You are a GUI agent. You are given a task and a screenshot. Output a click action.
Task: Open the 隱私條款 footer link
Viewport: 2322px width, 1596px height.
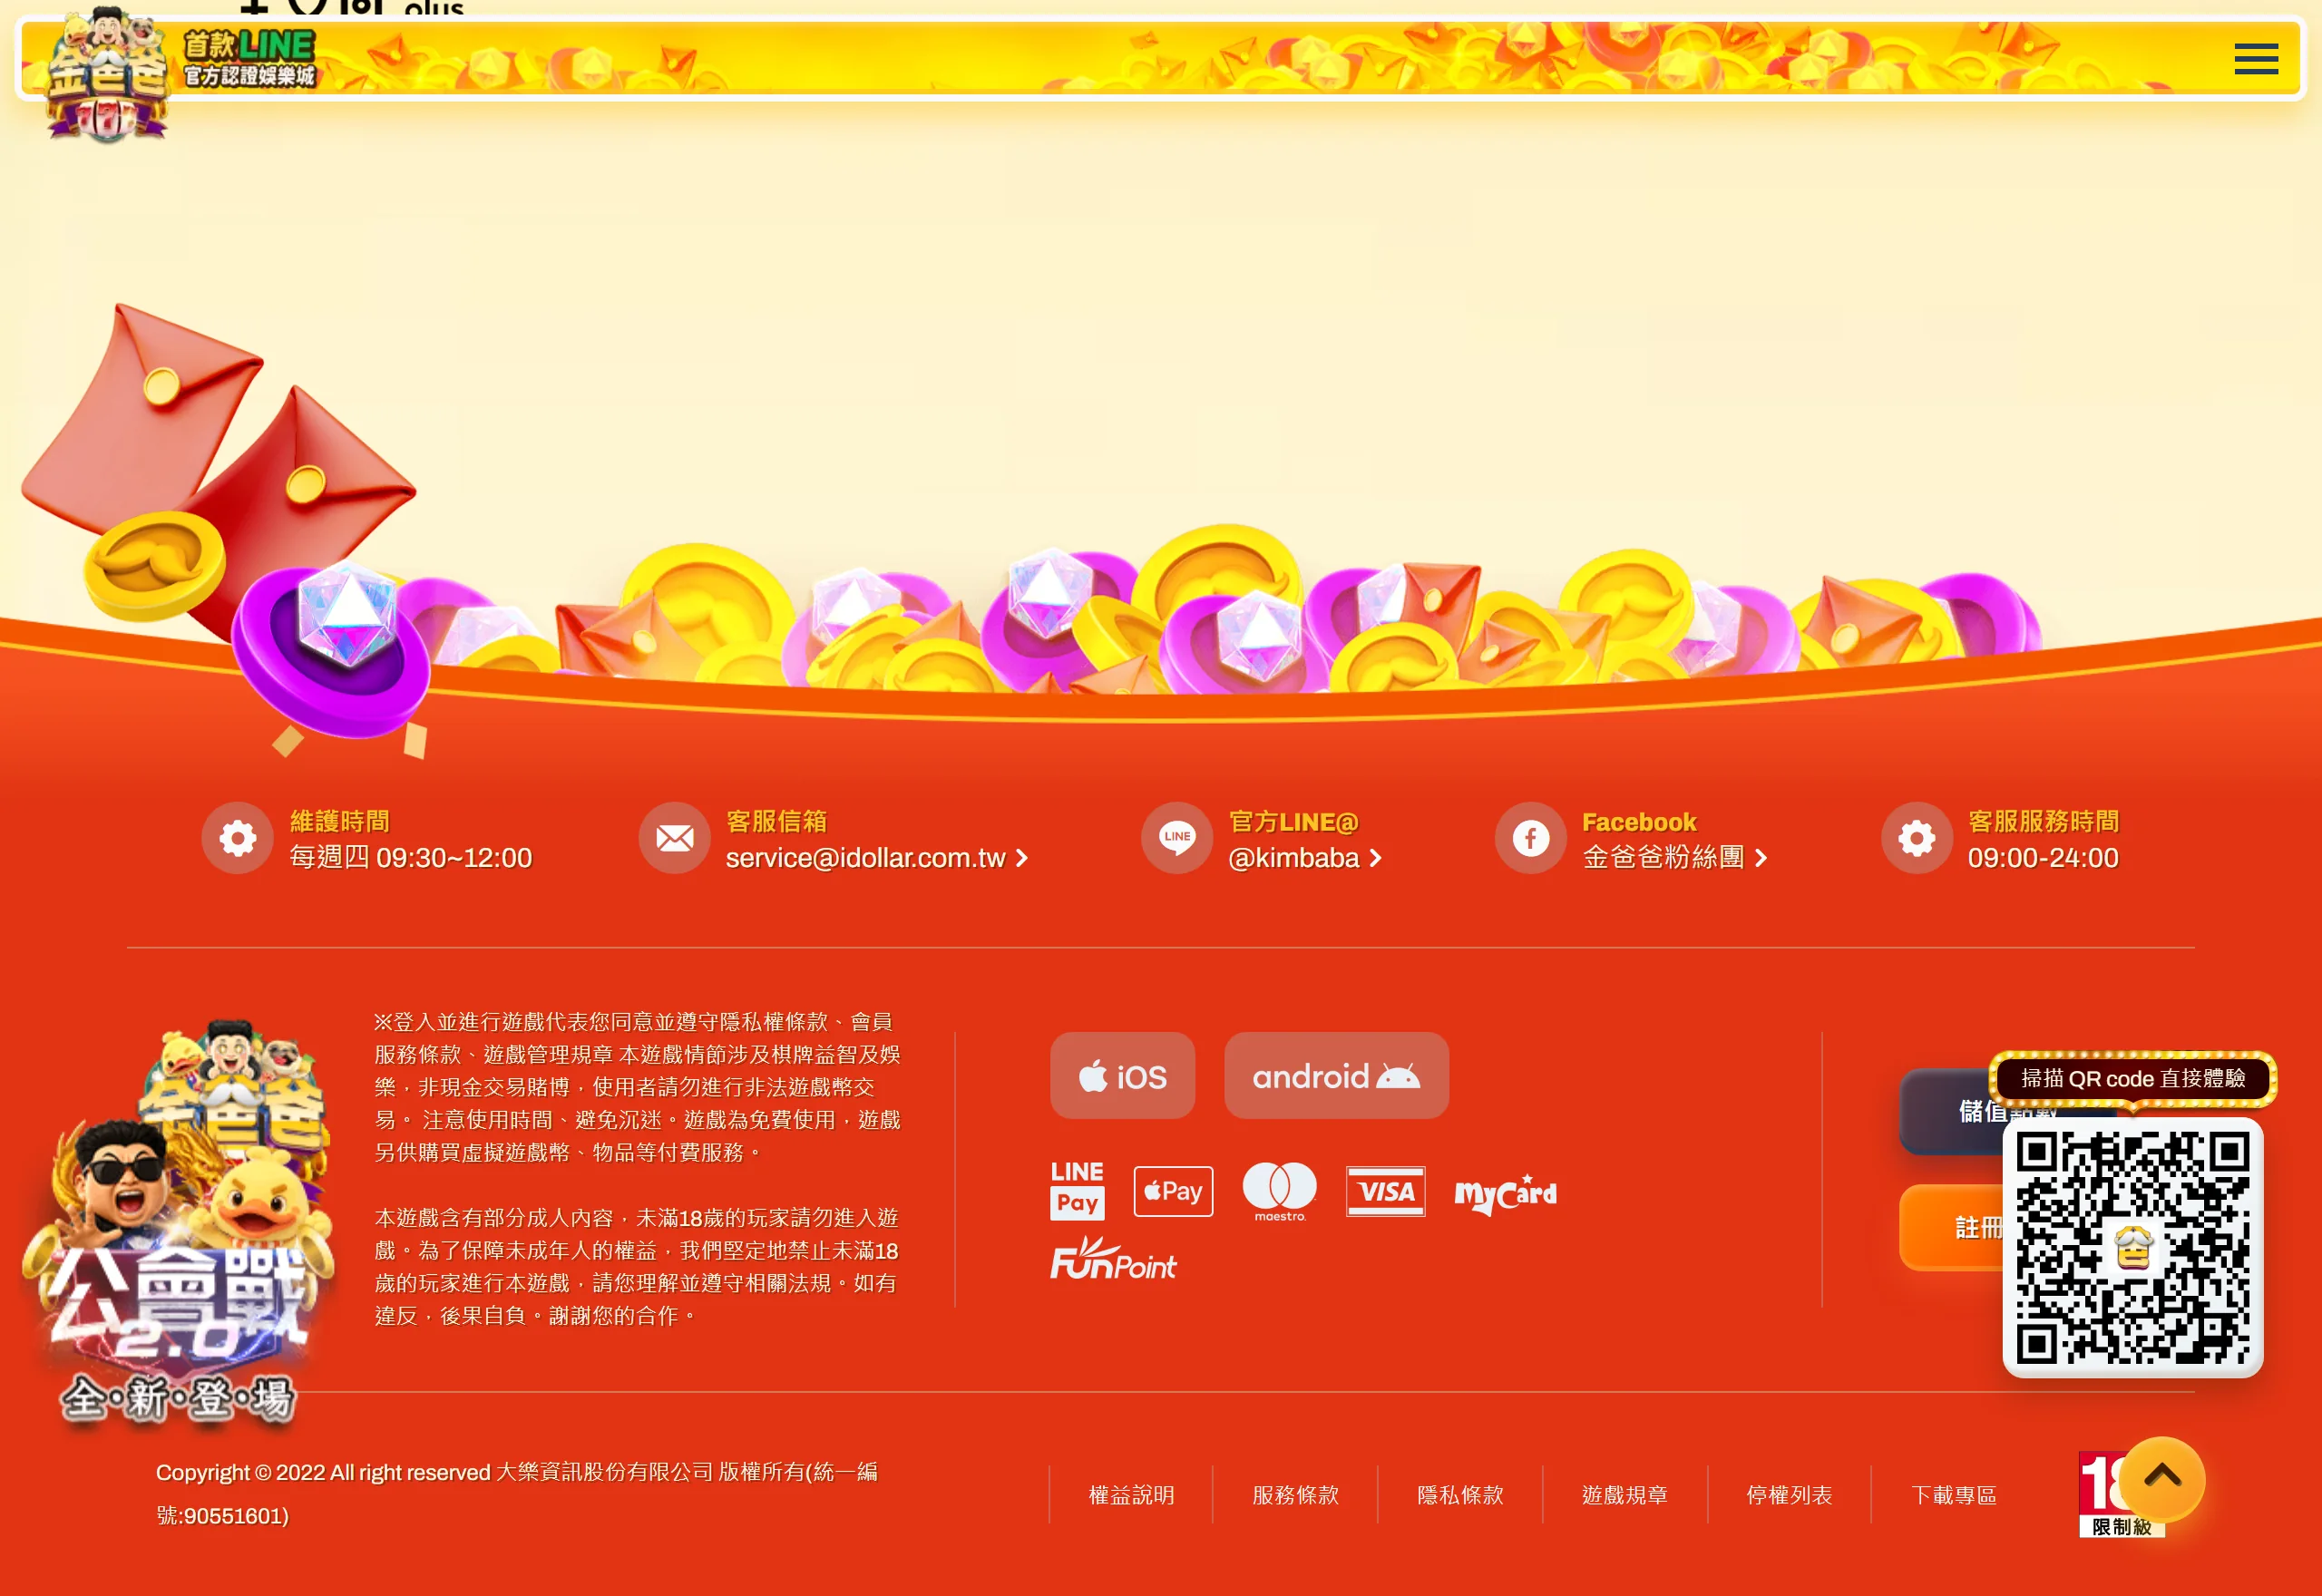pos(1460,1495)
